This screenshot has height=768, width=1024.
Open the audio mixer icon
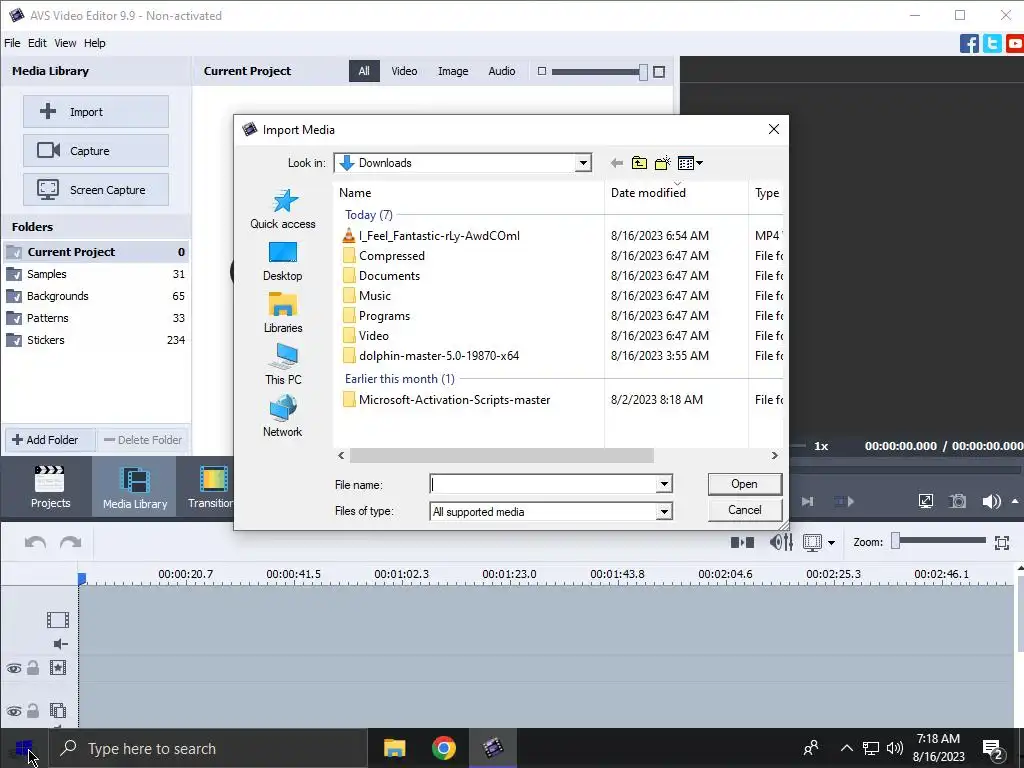point(781,542)
